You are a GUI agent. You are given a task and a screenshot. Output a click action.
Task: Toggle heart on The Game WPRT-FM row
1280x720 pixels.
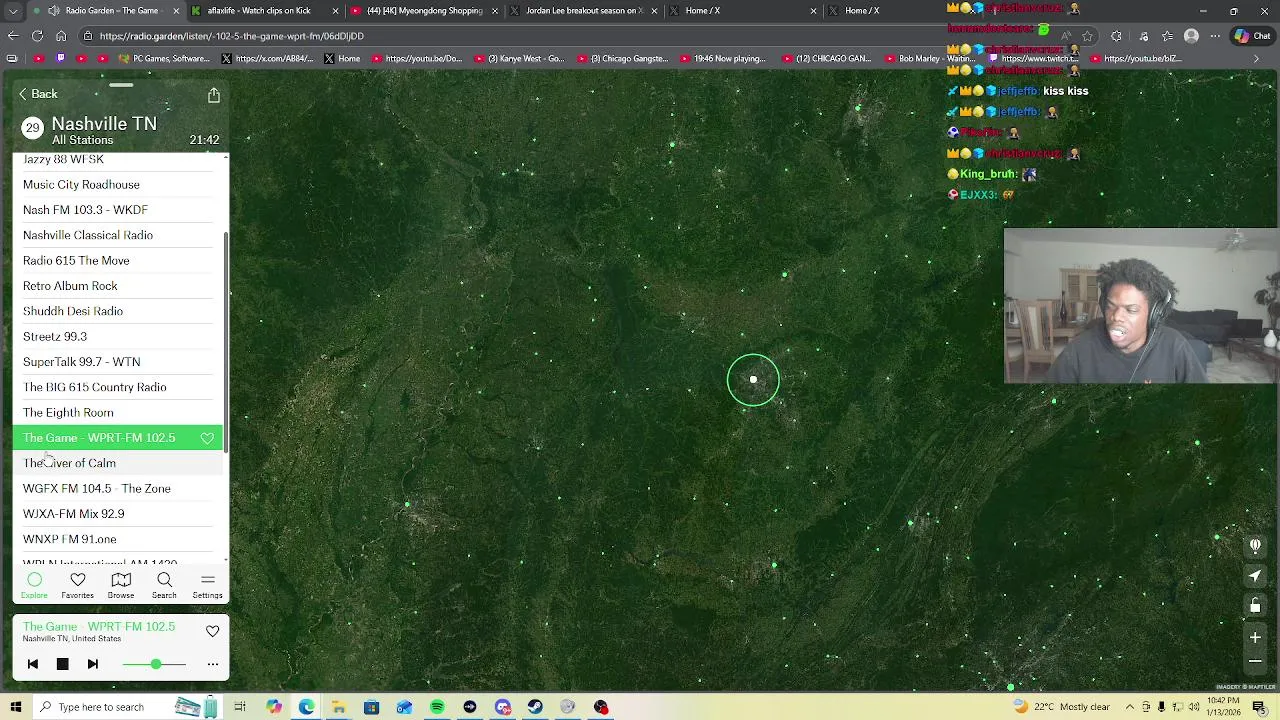click(x=207, y=438)
